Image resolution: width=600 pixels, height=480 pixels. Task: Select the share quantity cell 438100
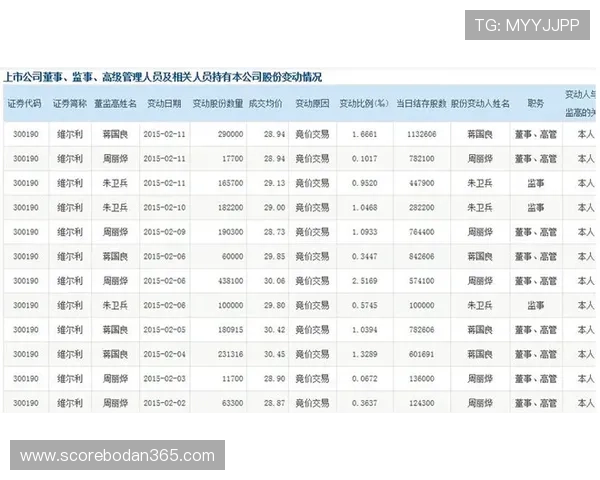point(231,281)
